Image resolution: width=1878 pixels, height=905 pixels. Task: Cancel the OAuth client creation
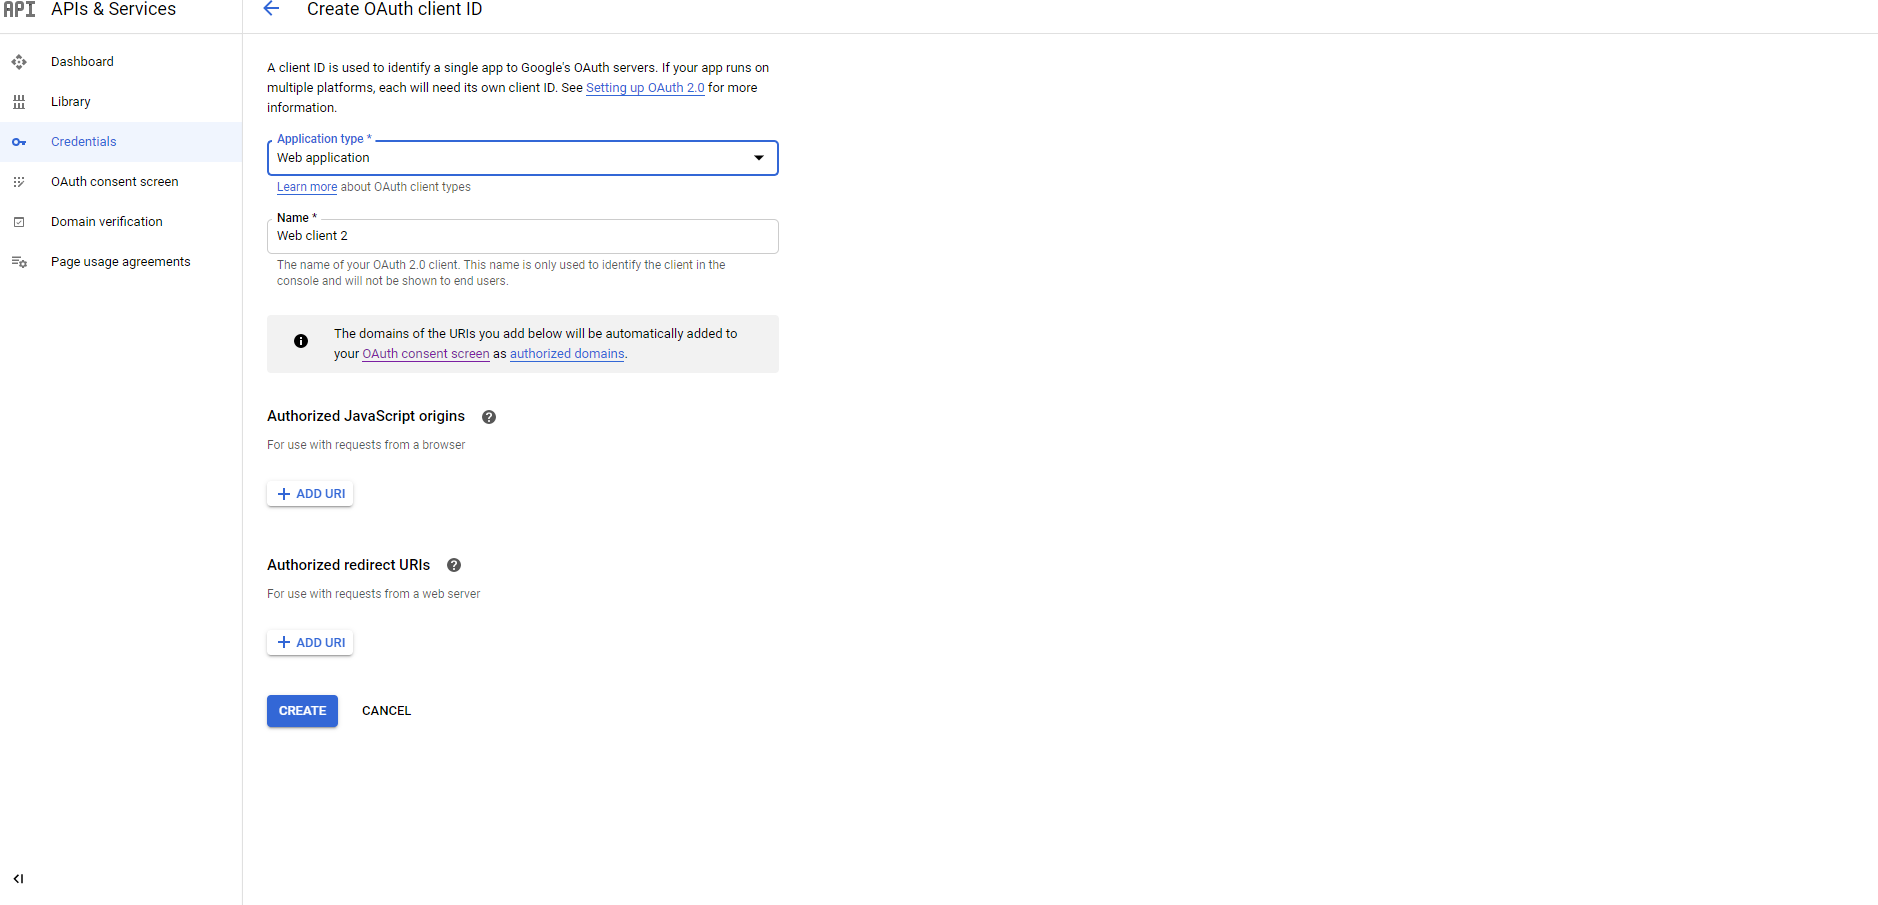point(386,711)
